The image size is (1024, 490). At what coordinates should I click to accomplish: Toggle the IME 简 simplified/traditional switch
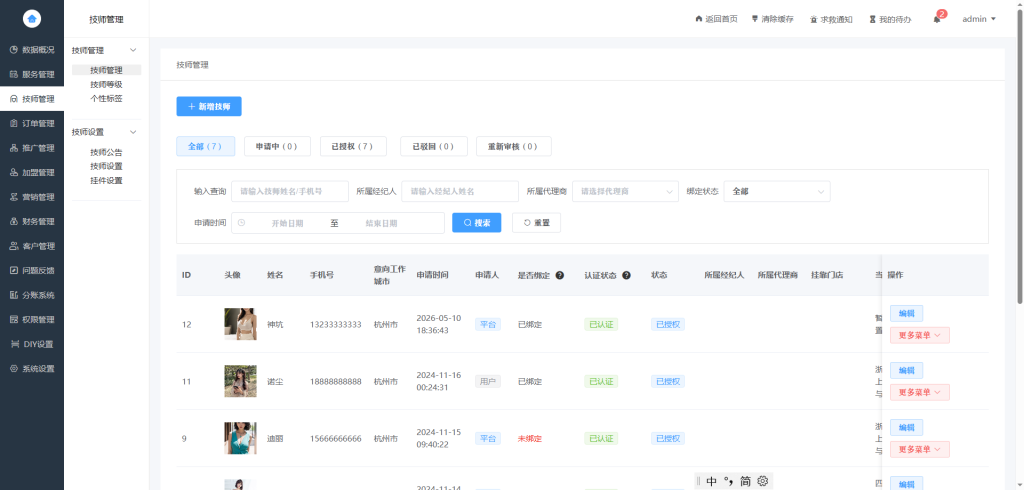pos(745,482)
